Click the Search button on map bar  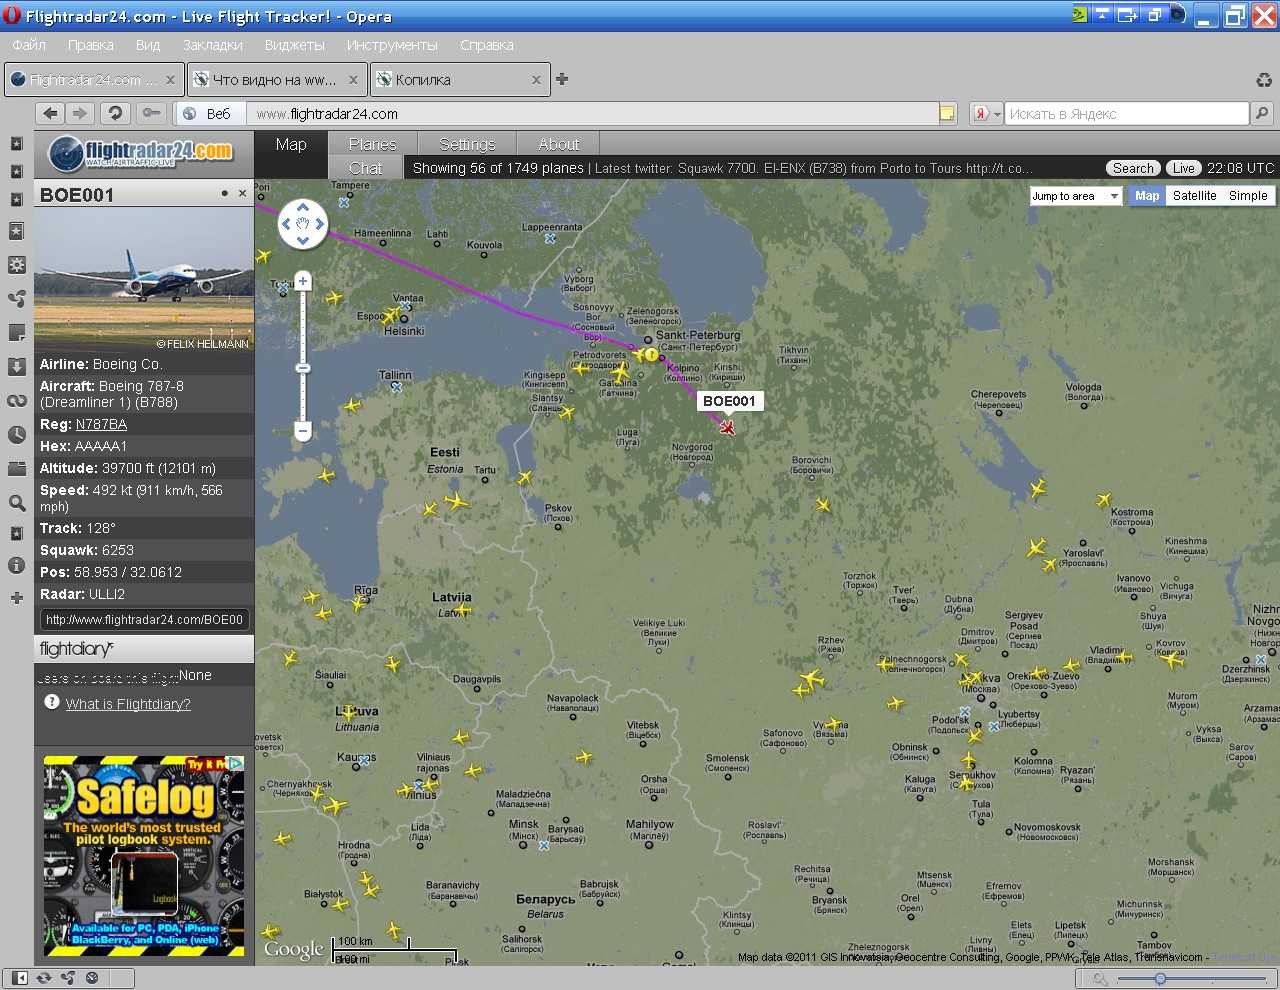coord(1133,168)
